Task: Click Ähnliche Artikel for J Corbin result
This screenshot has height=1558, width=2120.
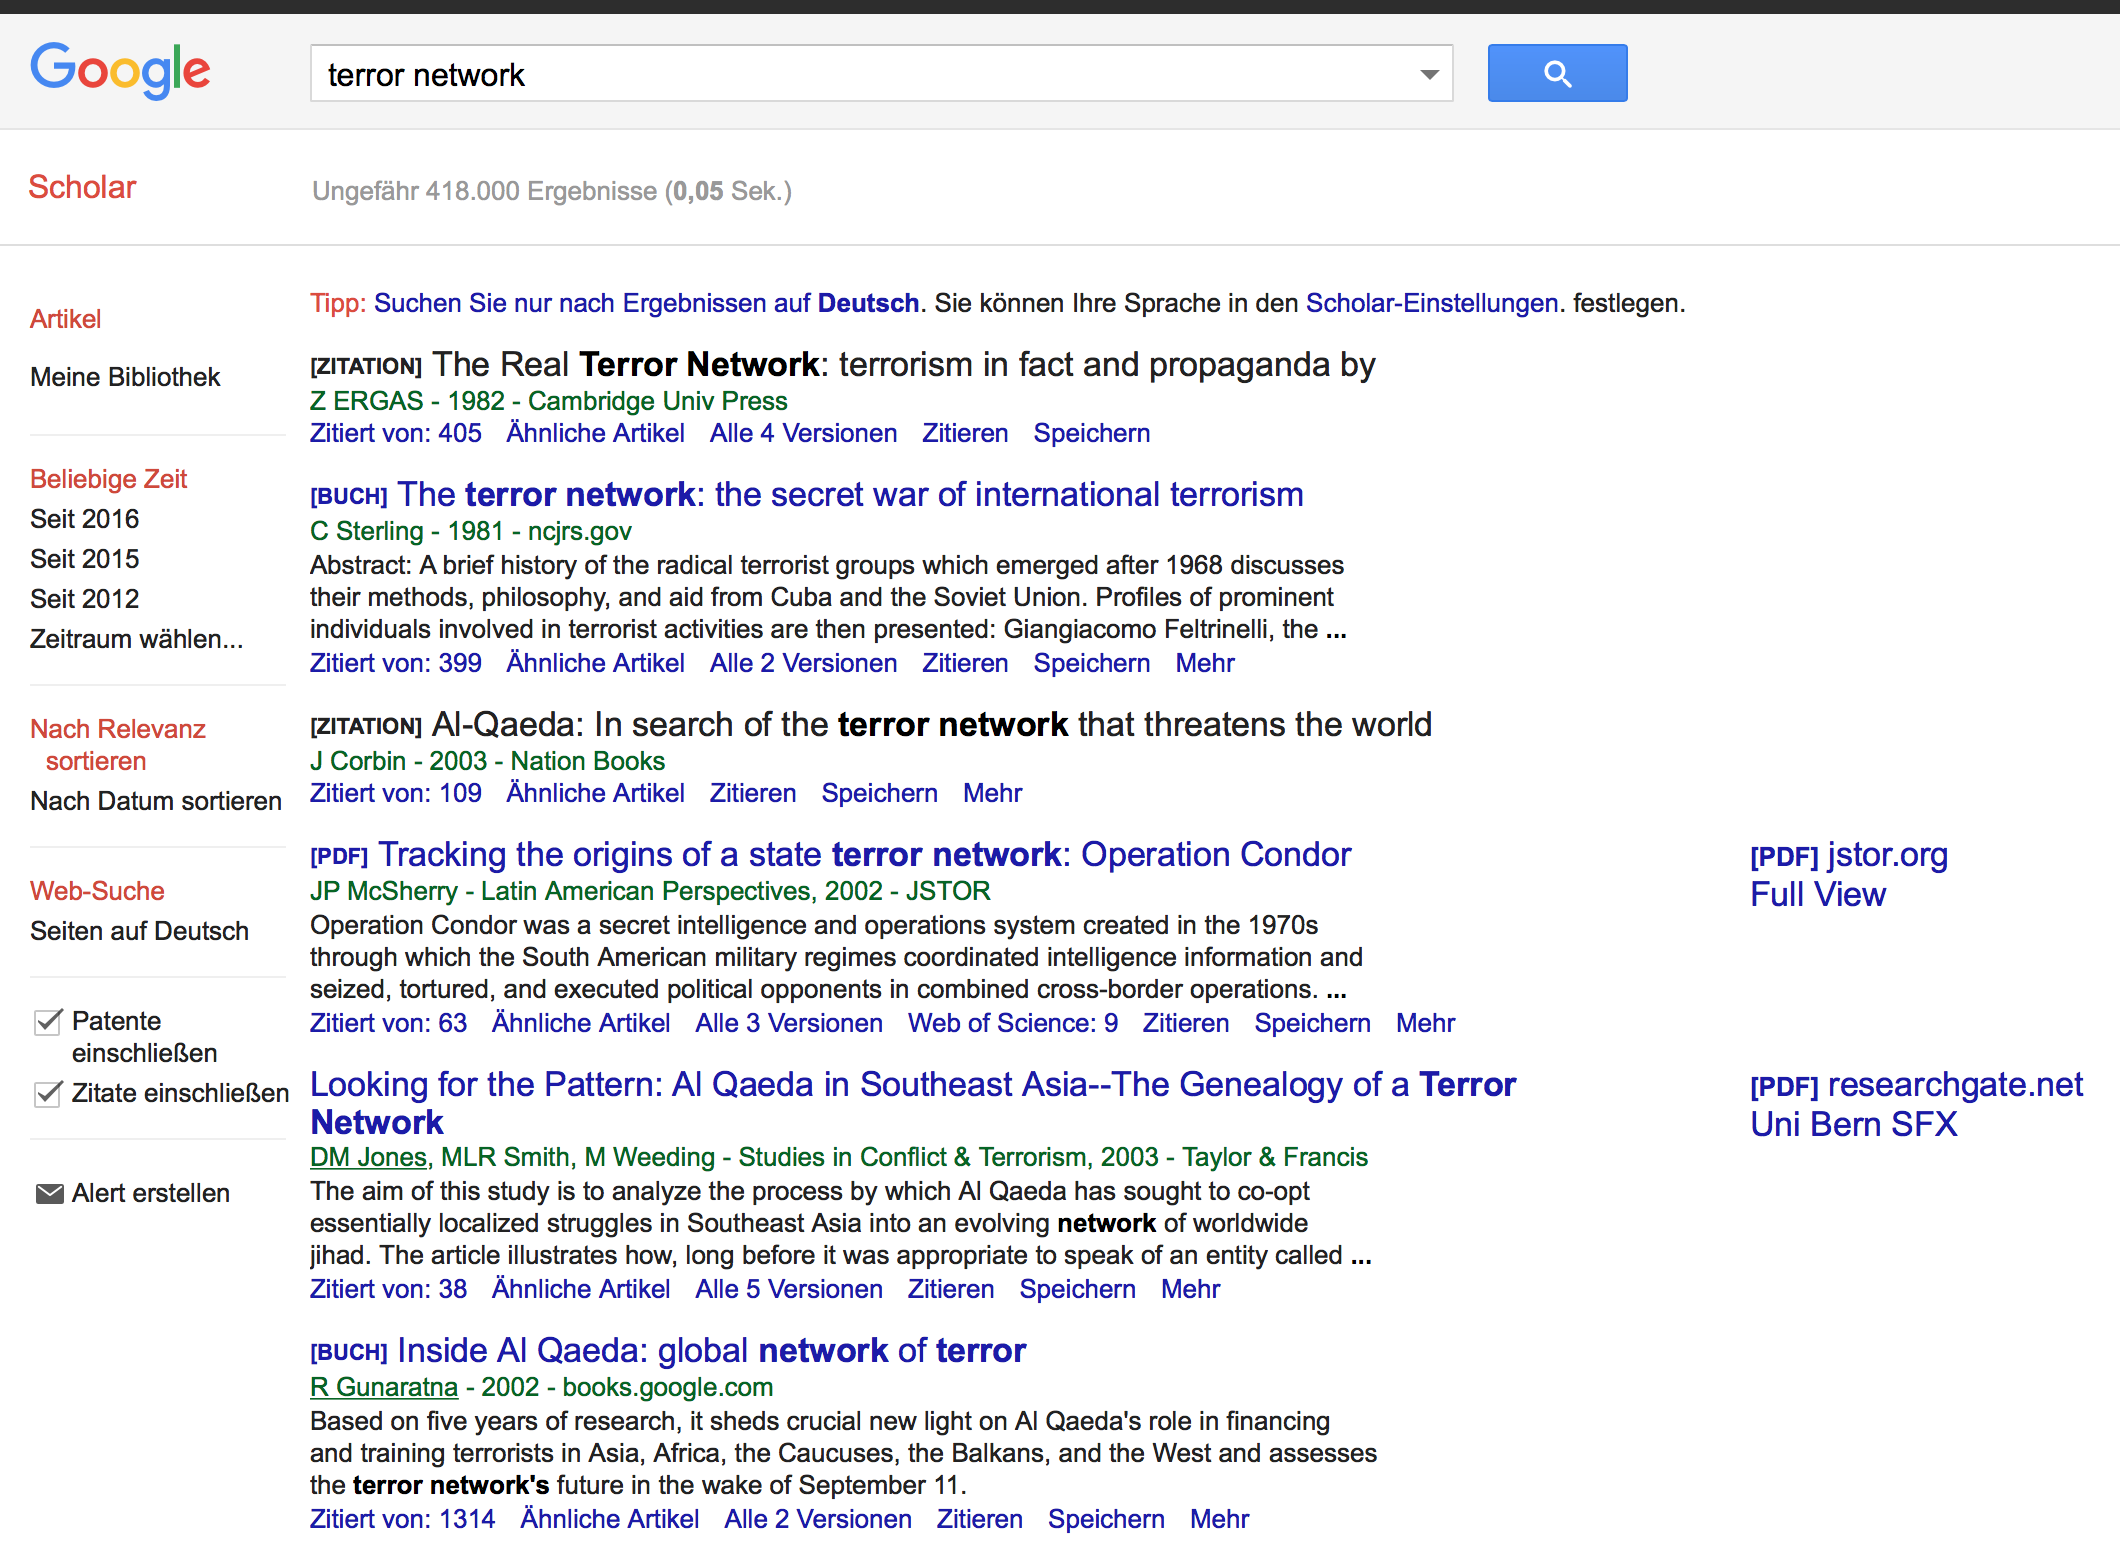Action: [x=595, y=793]
